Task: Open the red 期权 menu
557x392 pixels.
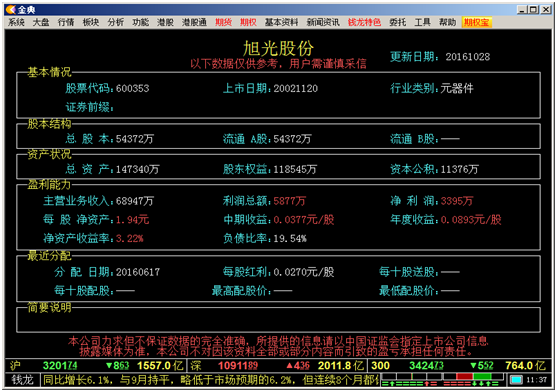Action: [x=248, y=22]
